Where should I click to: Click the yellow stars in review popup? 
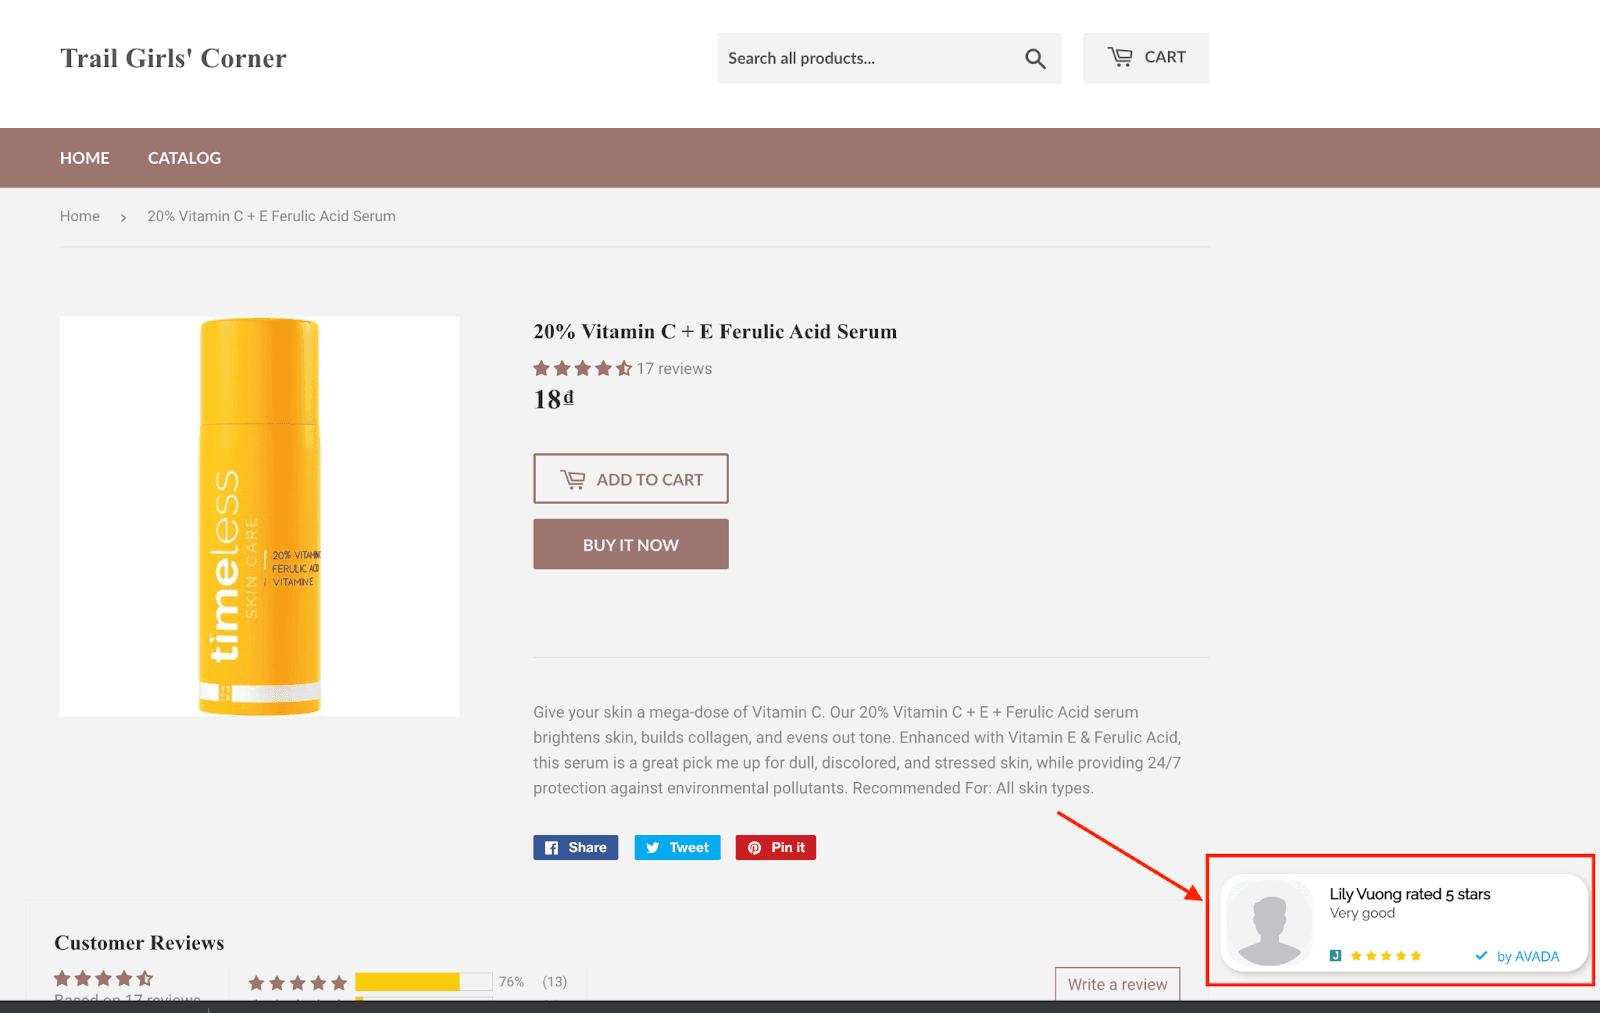pos(1385,957)
